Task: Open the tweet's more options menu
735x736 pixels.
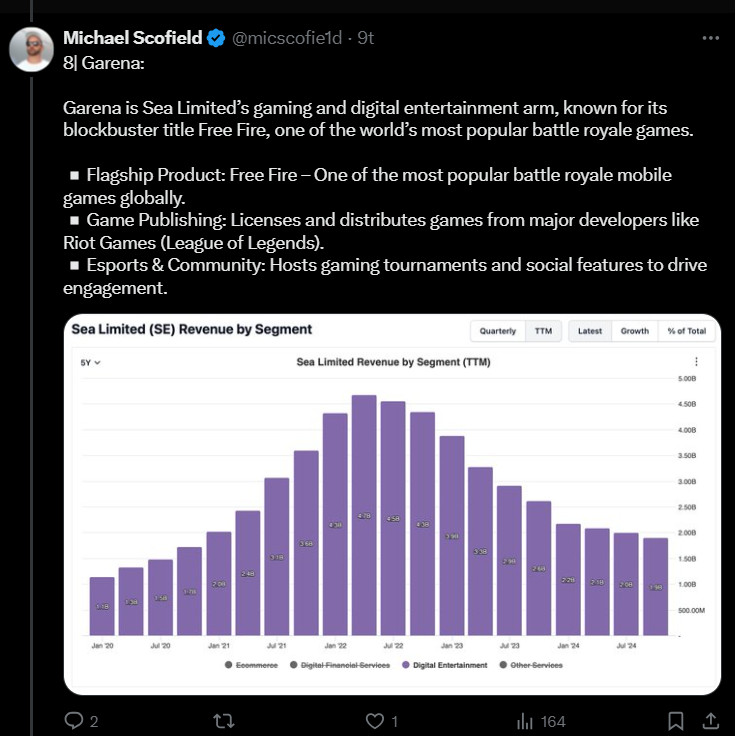Action: (710, 38)
